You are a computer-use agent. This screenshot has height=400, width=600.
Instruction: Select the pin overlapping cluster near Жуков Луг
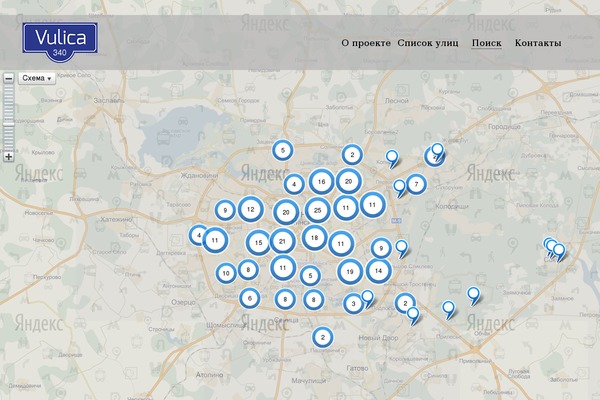tap(437, 151)
